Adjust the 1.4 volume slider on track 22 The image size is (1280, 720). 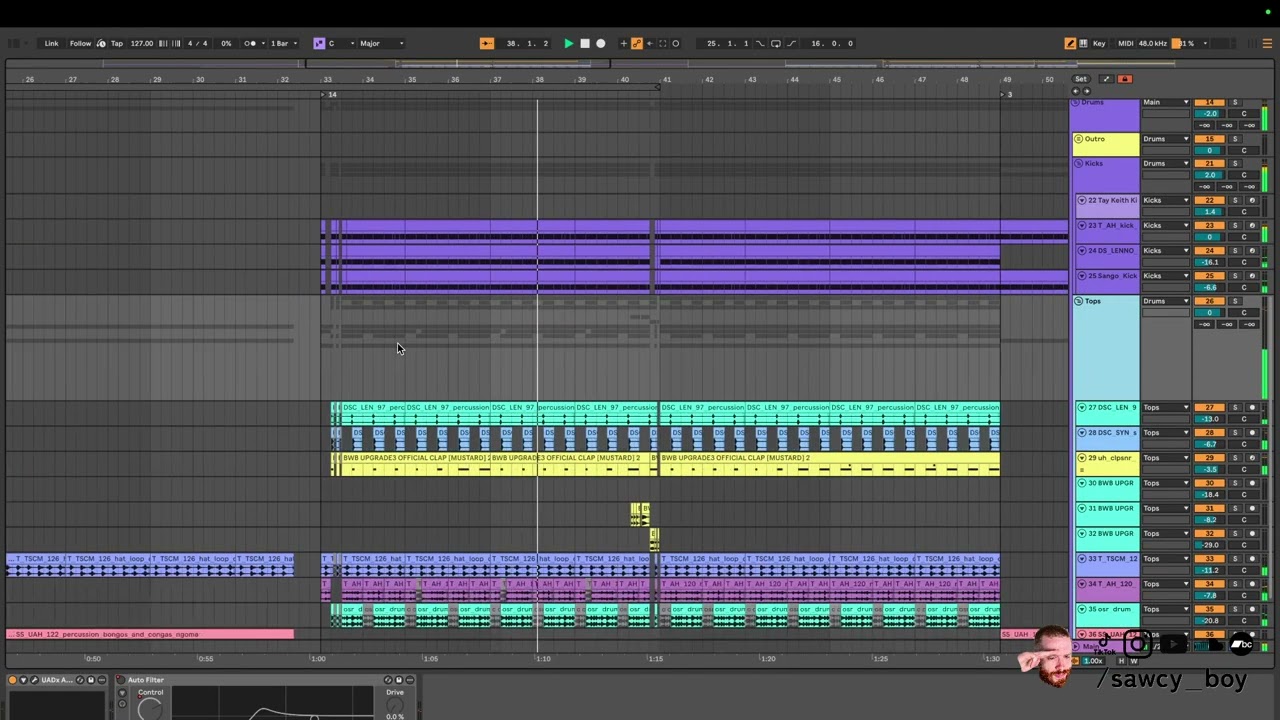1209,212
